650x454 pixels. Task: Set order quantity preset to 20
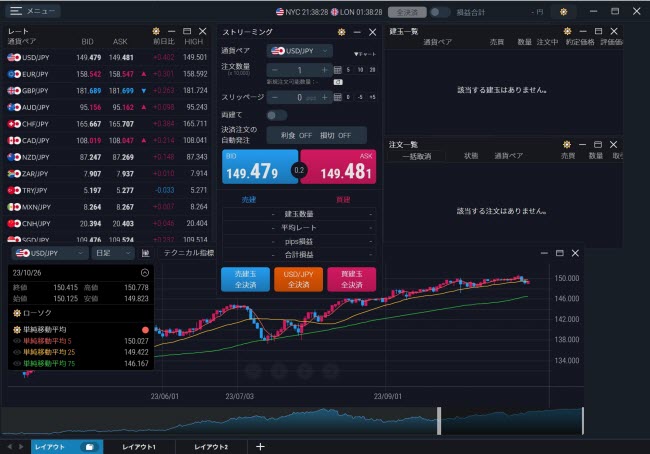[372, 70]
